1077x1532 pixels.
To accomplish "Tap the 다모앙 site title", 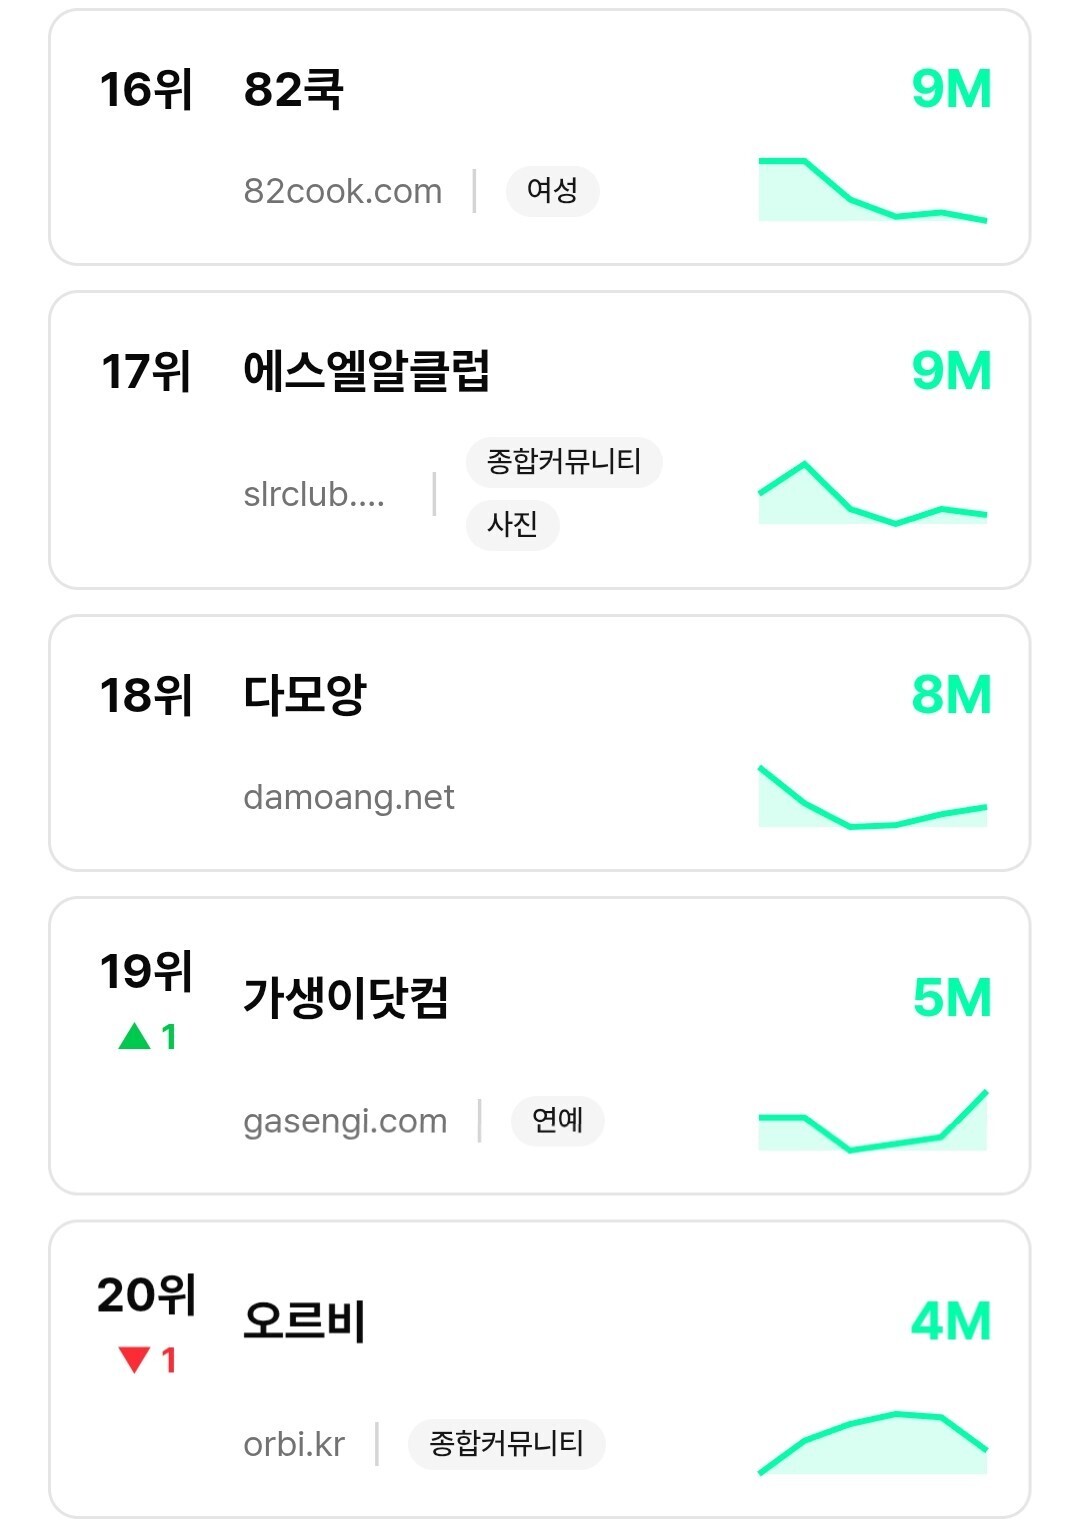I will coord(304,695).
